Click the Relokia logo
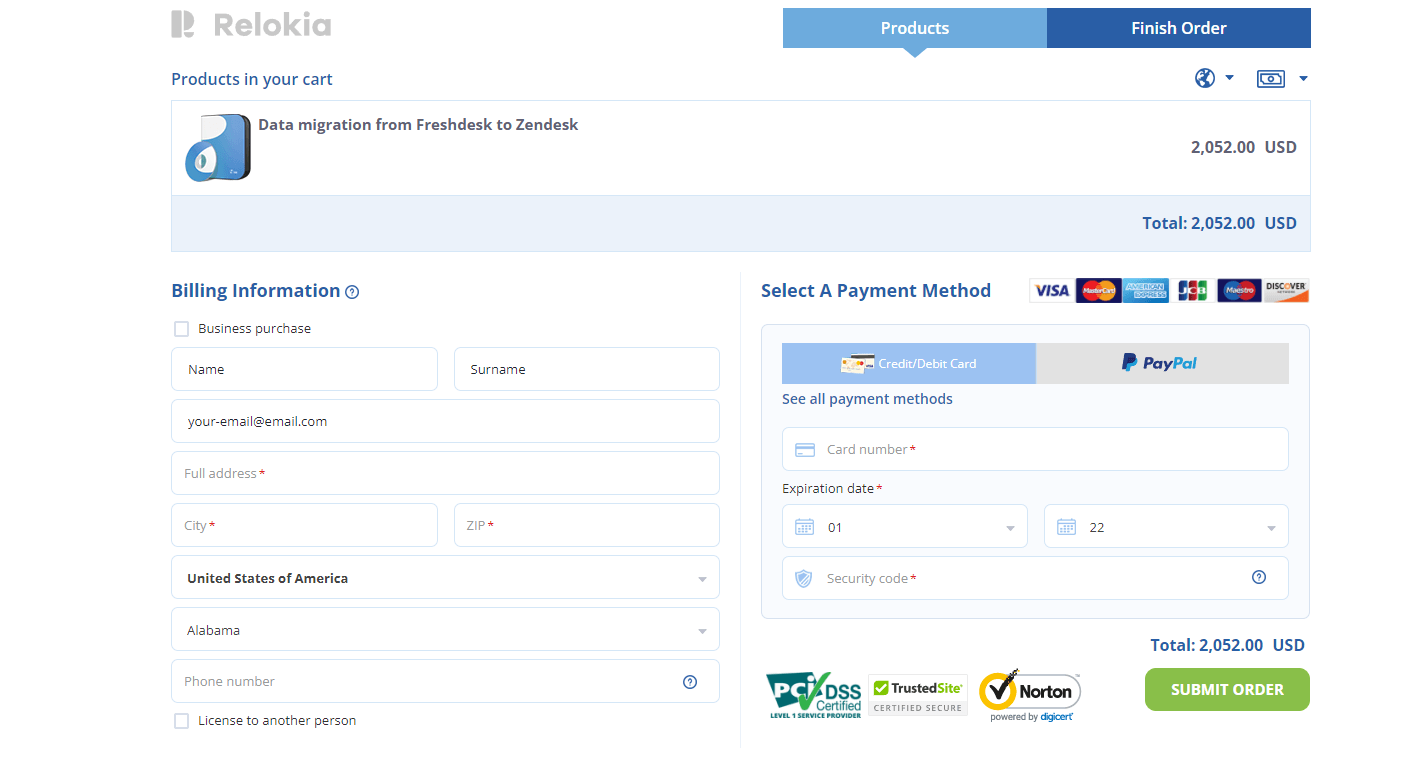 251,25
